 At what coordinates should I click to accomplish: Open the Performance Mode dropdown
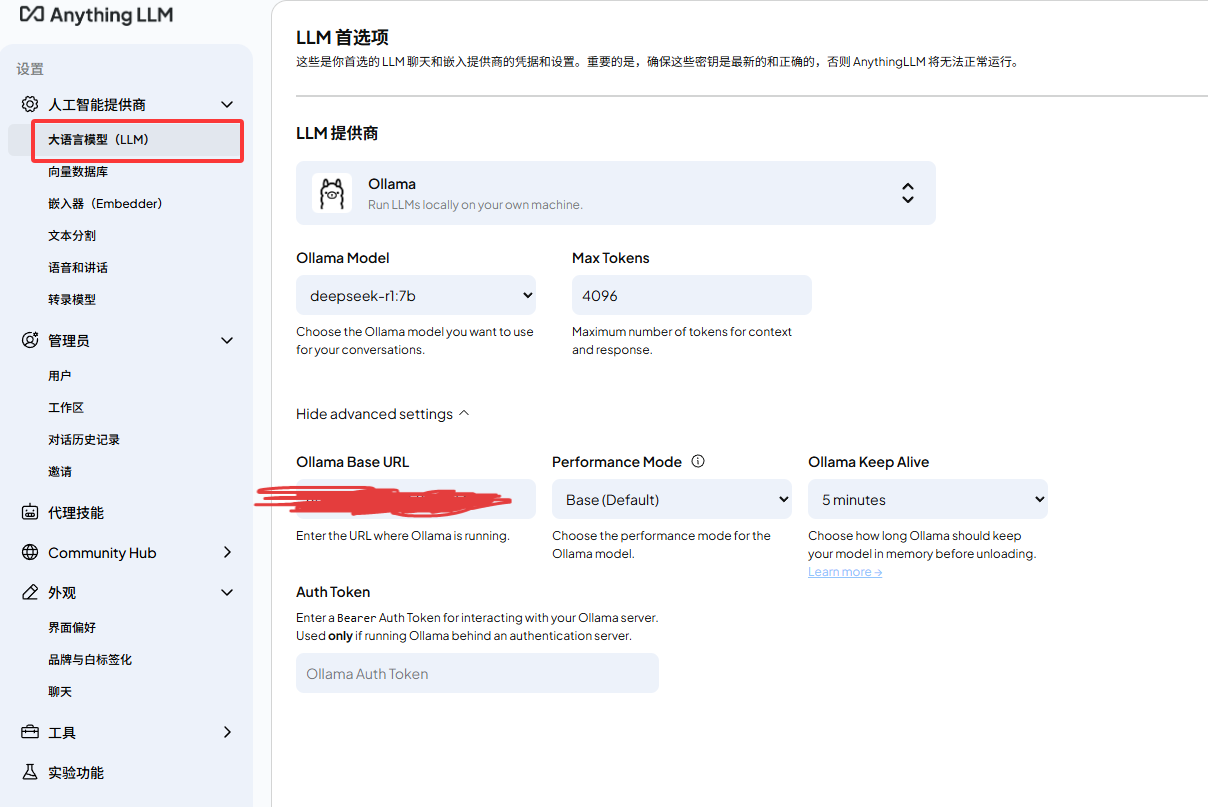coord(672,499)
